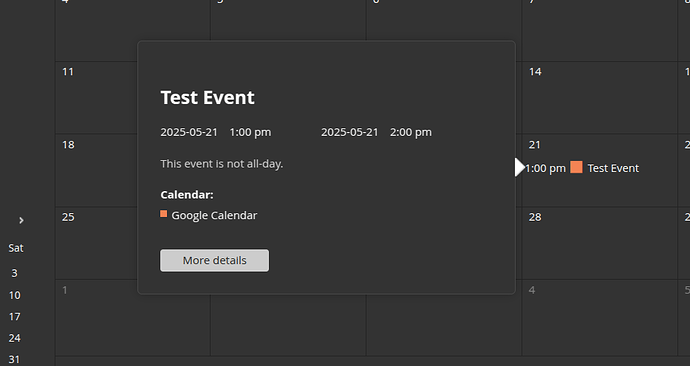Select the start time 1:00 pm
Image resolution: width=690 pixels, height=366 pixels.
pos(250,132)
